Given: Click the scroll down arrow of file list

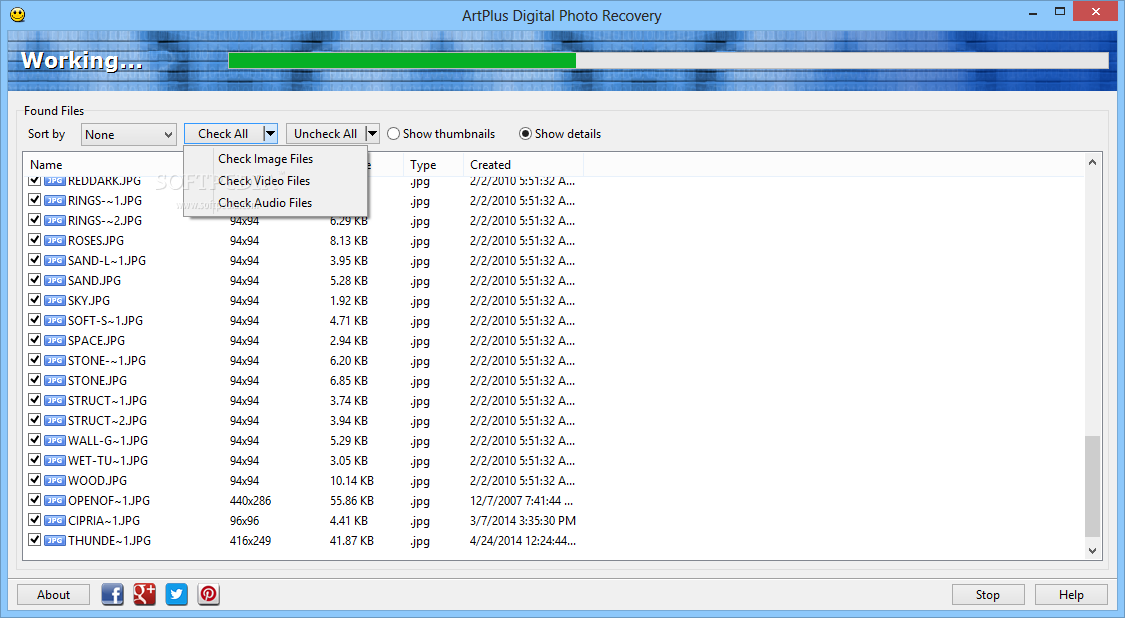Looking at the screenshot, I should 1092,551.
